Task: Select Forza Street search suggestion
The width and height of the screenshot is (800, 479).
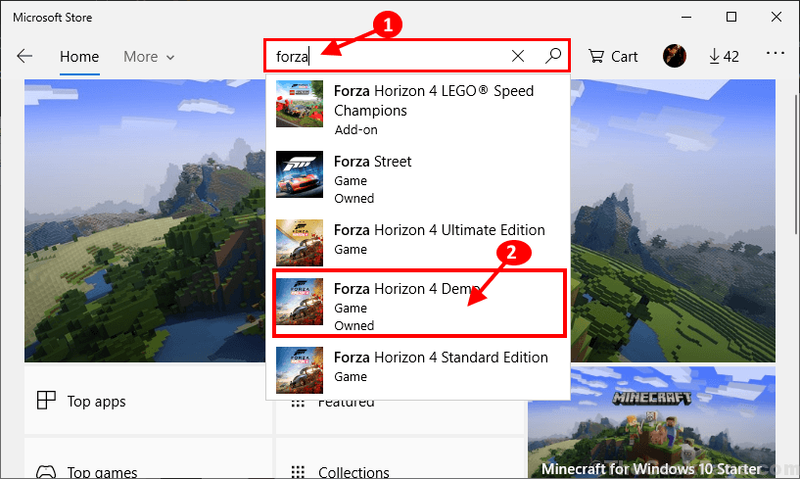Action: click(418, 179)
